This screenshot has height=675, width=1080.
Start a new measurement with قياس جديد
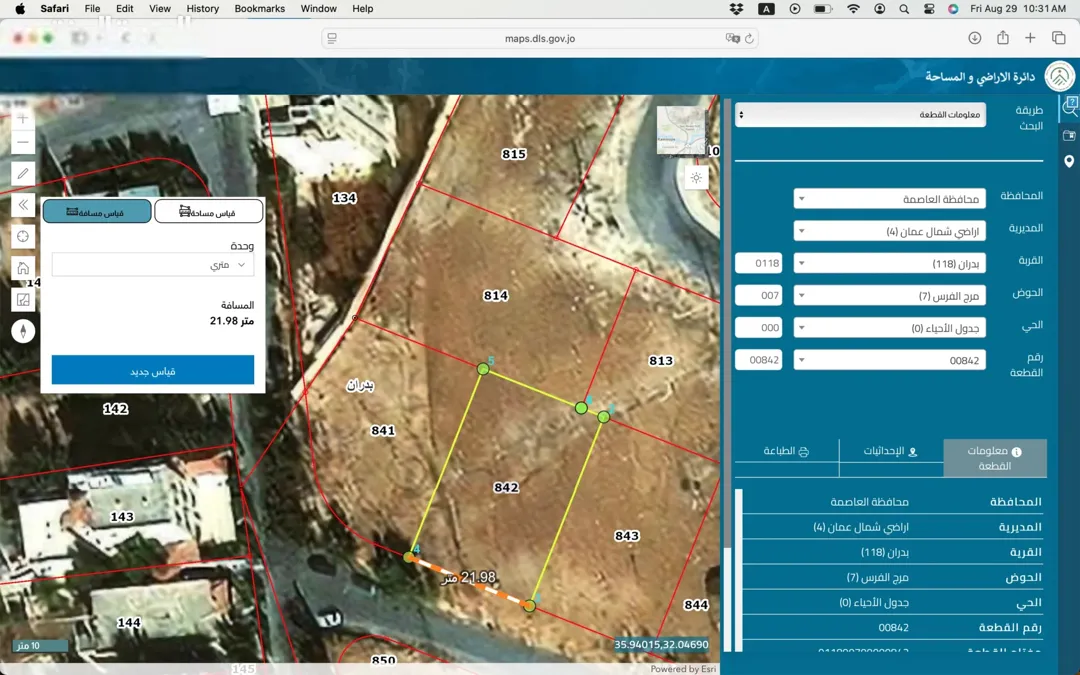click(x=153, y=371)
